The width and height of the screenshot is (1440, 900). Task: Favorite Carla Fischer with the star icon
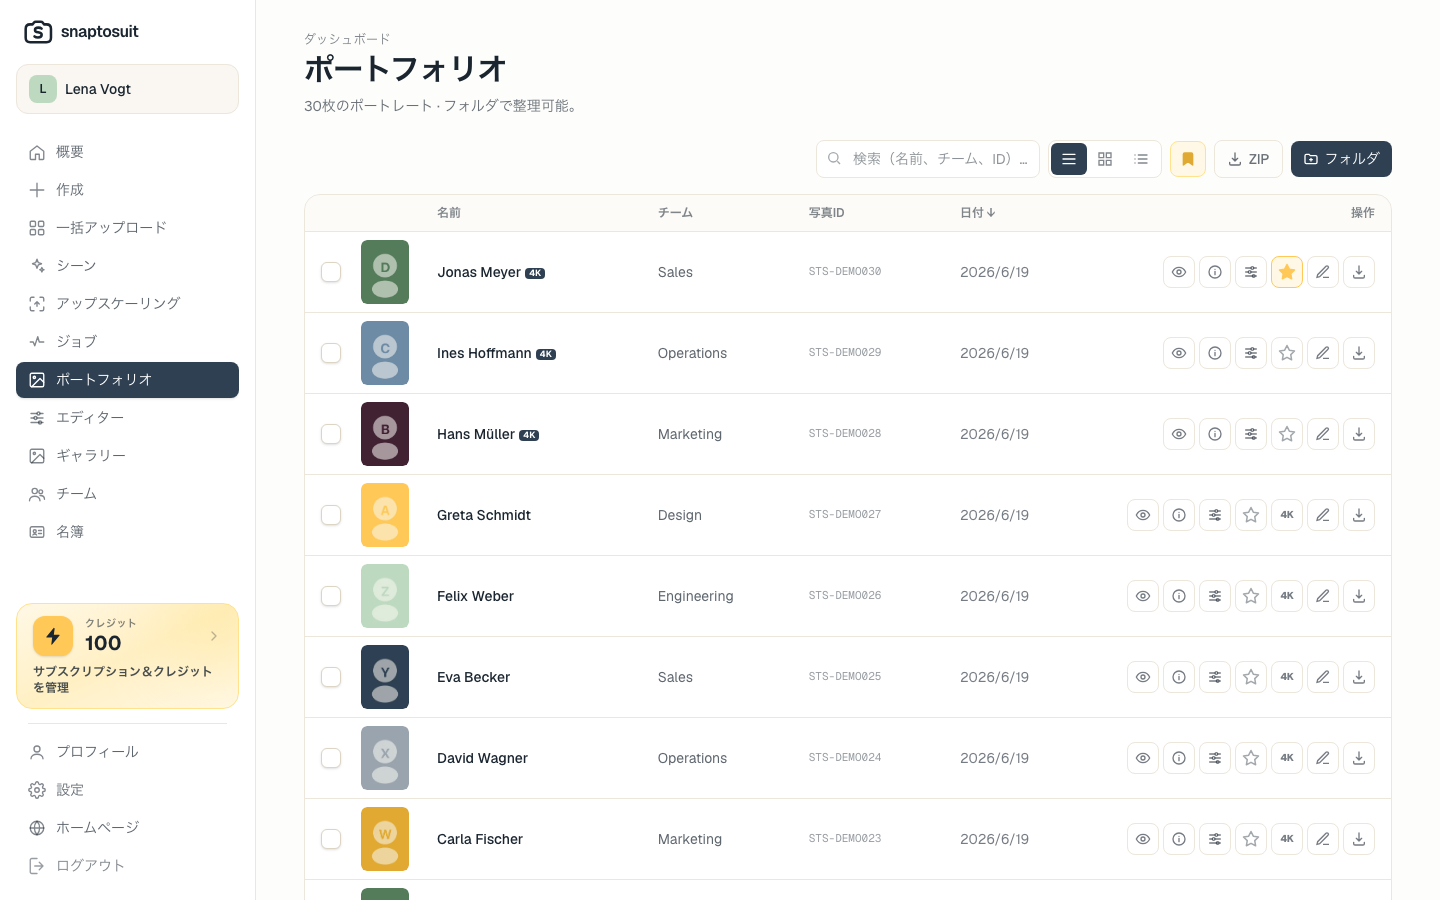point(1251,839)
